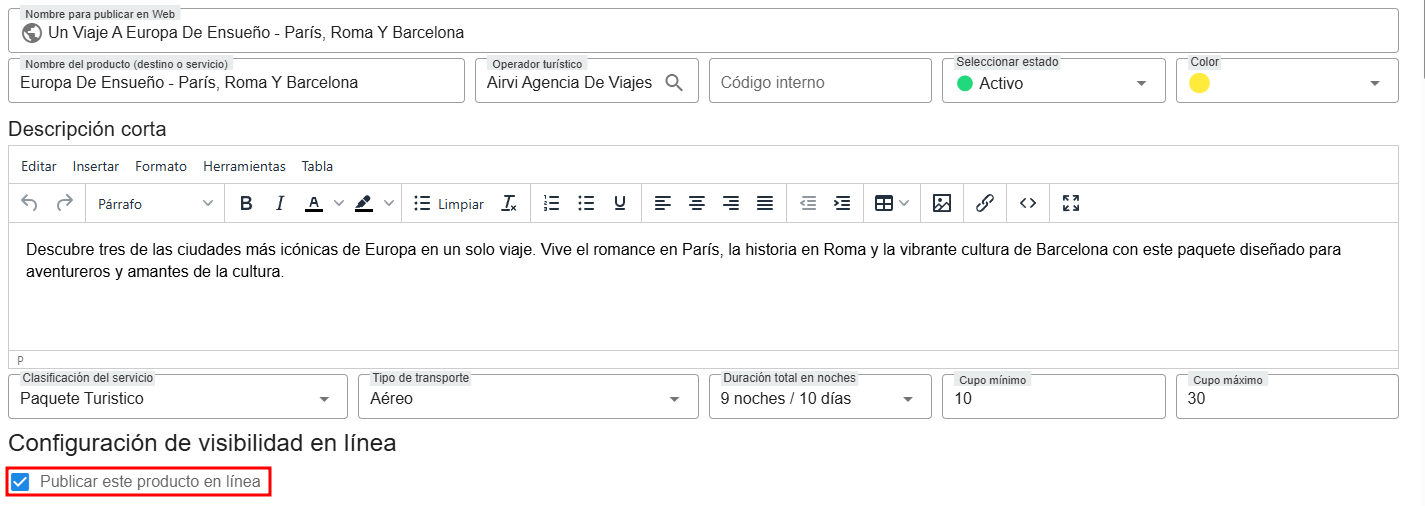Toggle underline formatting
Viewport: 1425px width, 506px height.
pyautogui.click(x=620, y=203)
